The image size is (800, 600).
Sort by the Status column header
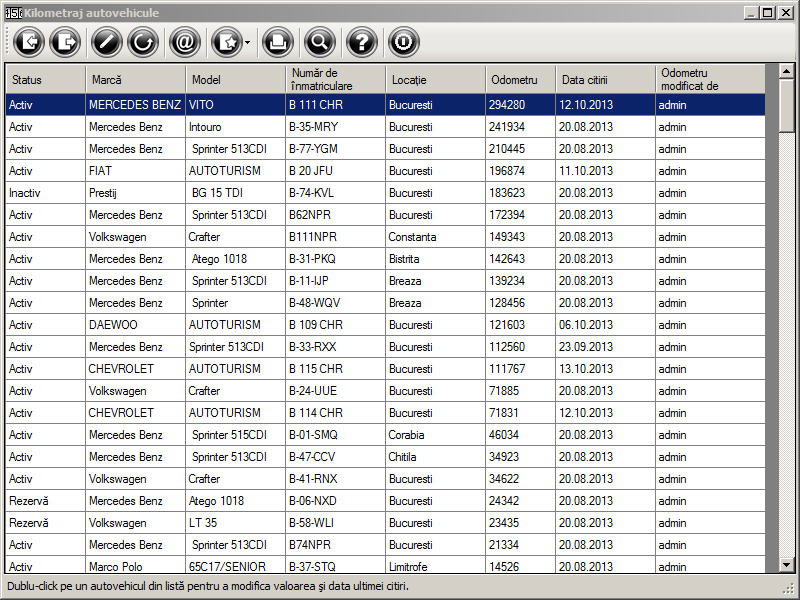(x=45, y=80)
